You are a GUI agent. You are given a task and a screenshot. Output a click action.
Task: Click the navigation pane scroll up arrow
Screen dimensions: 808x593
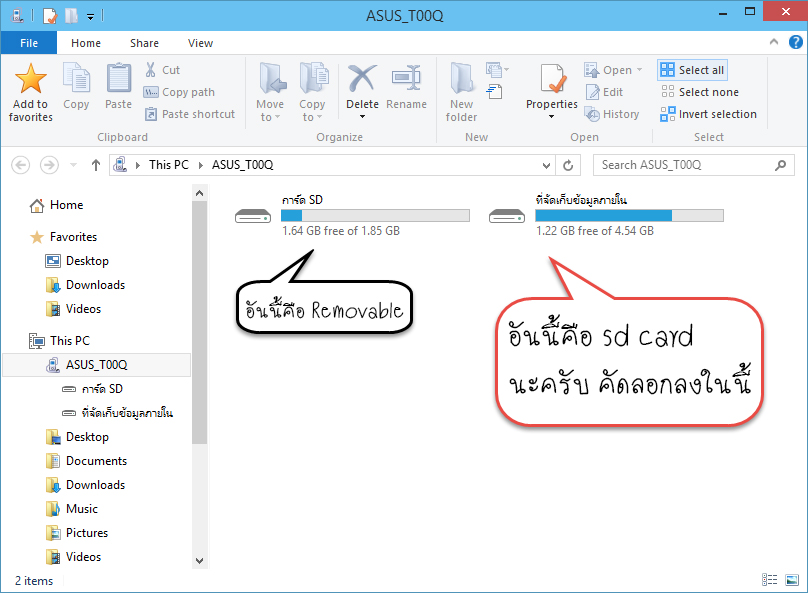199,194
